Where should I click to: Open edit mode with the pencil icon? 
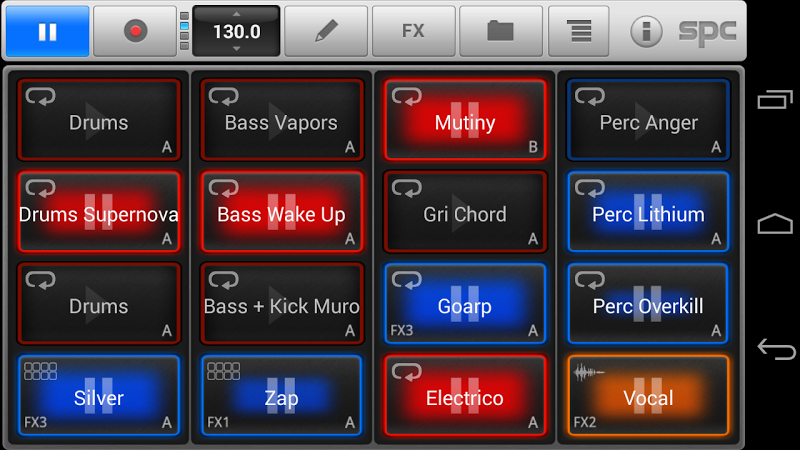coord(326,31)
